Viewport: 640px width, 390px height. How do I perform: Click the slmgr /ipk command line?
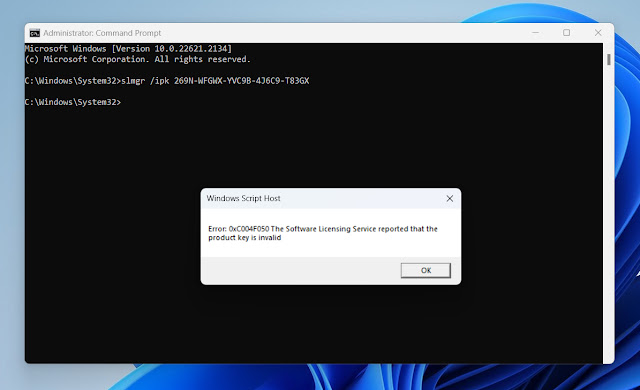coord(167,81)
